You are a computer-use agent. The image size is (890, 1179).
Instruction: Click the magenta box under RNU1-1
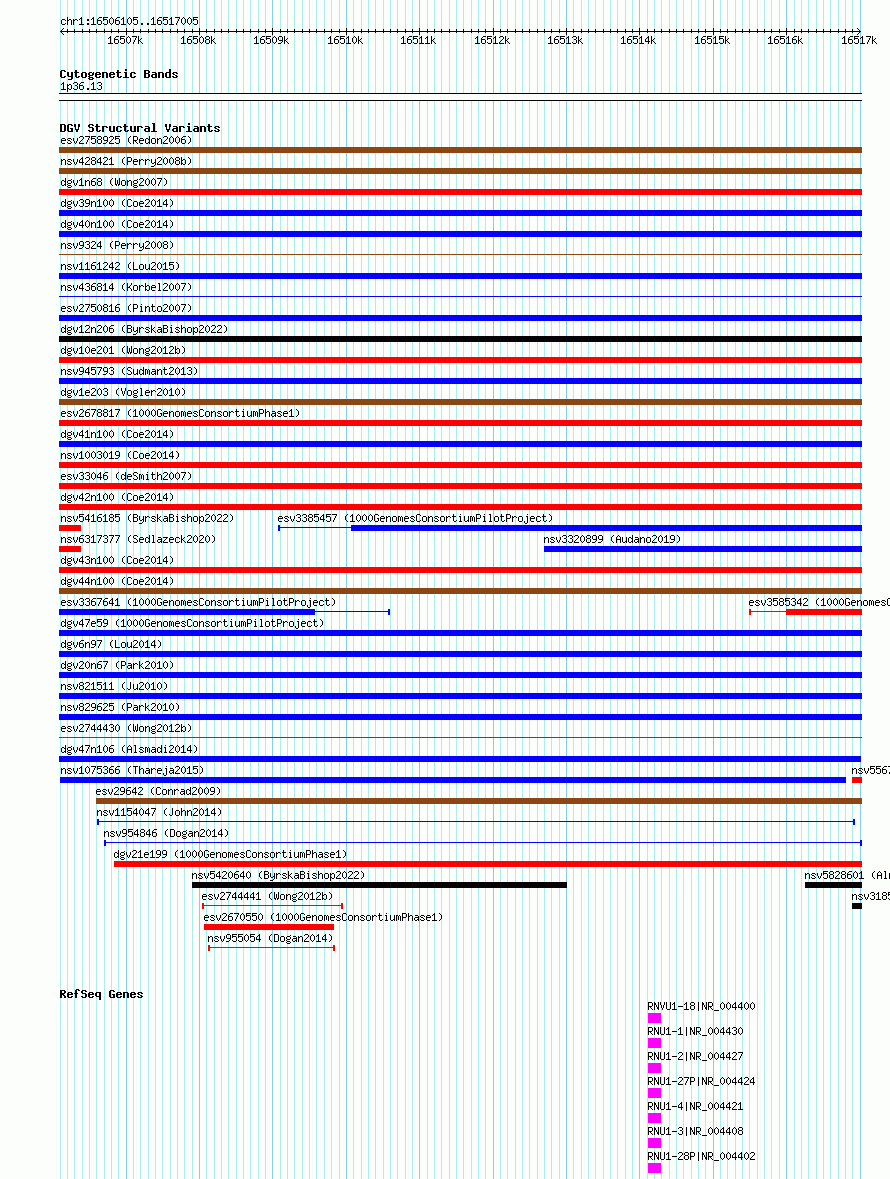654,1043
